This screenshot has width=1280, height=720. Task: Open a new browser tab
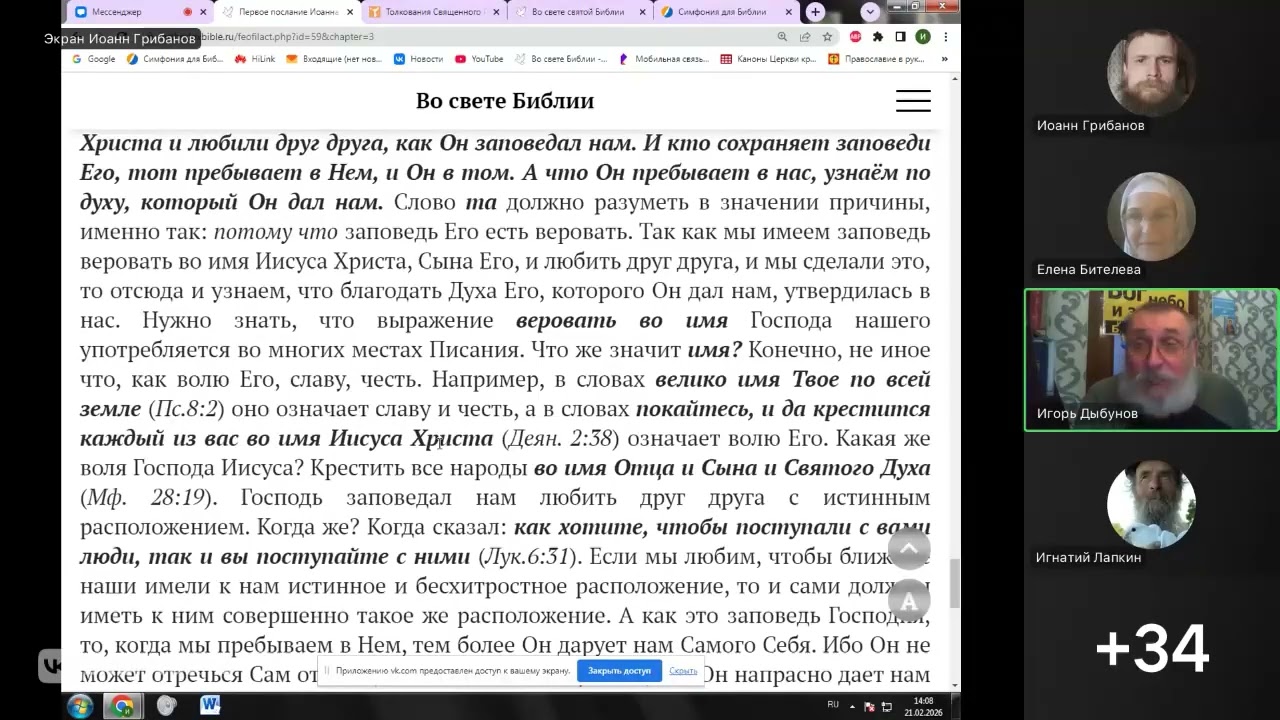click(x=815, y=12)
